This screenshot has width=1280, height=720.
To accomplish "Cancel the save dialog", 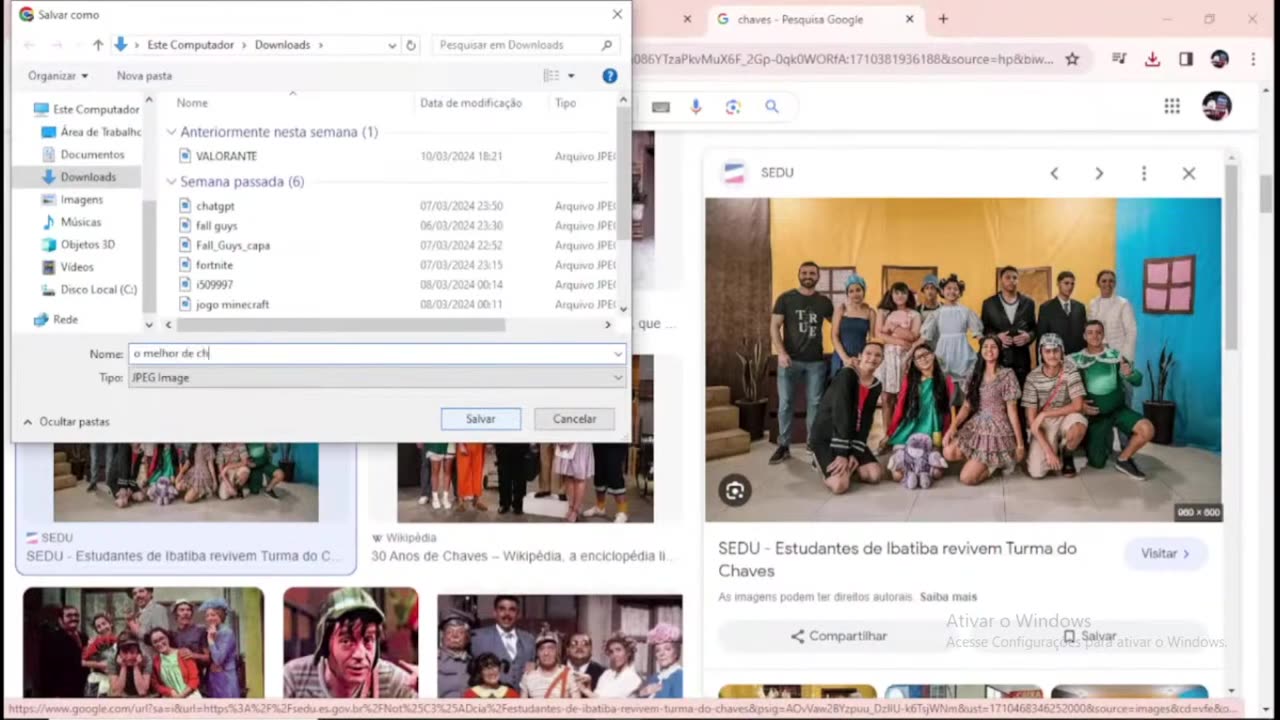I will click(x=574, y=419).
